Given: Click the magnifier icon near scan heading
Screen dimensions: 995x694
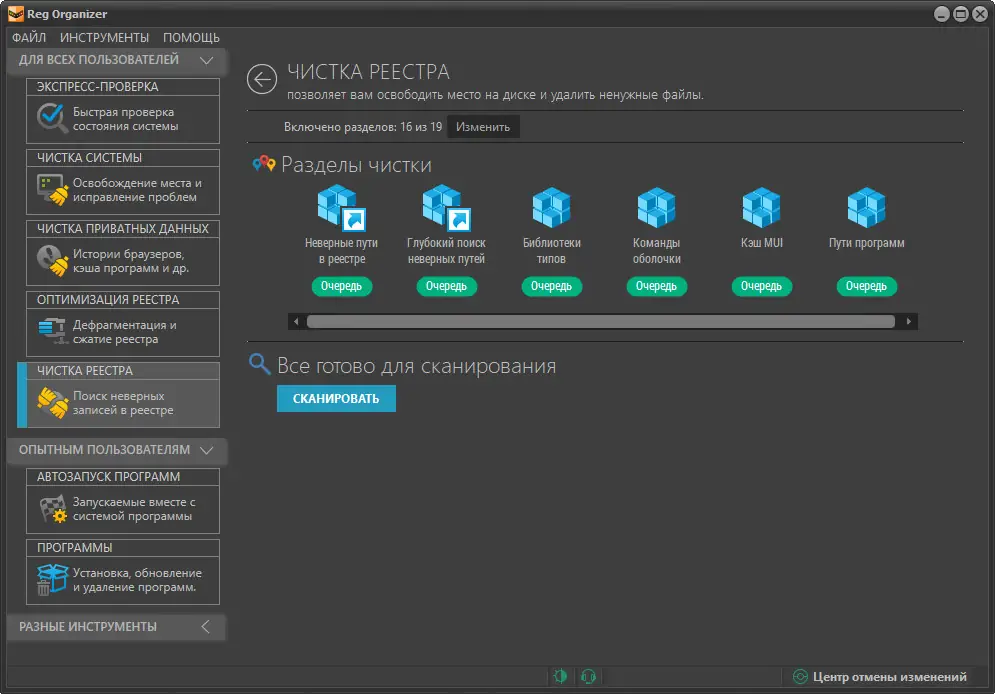Looking at the screenshot, I should click(x=260, y=364).
